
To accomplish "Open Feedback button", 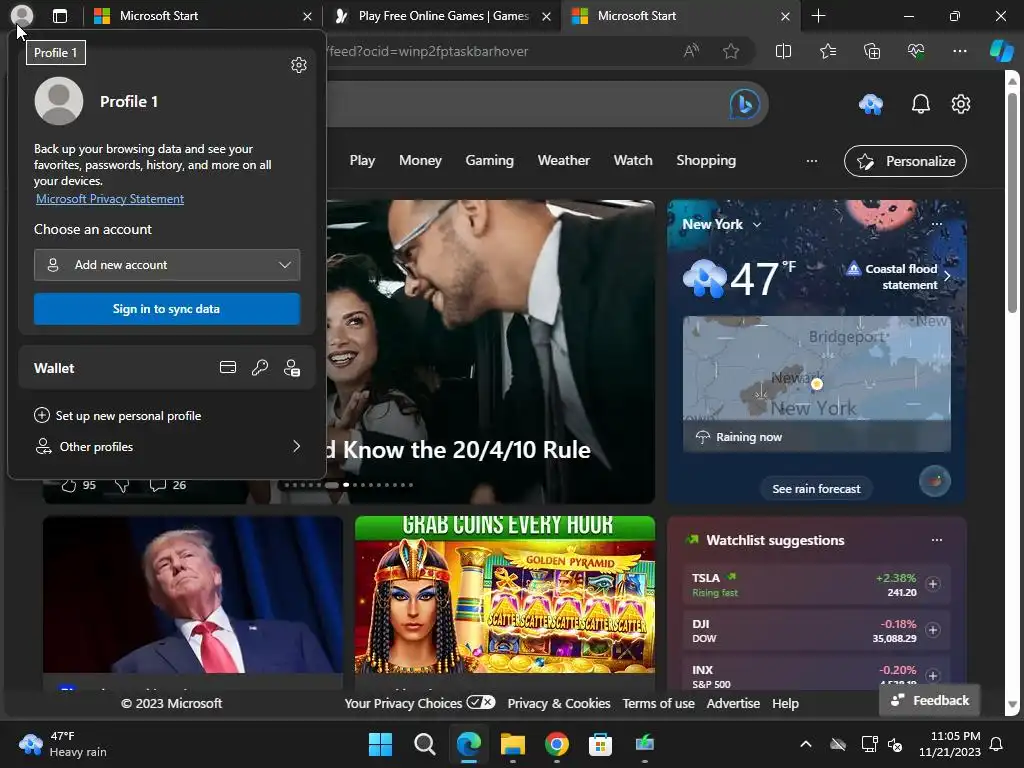I will [930, 700].
